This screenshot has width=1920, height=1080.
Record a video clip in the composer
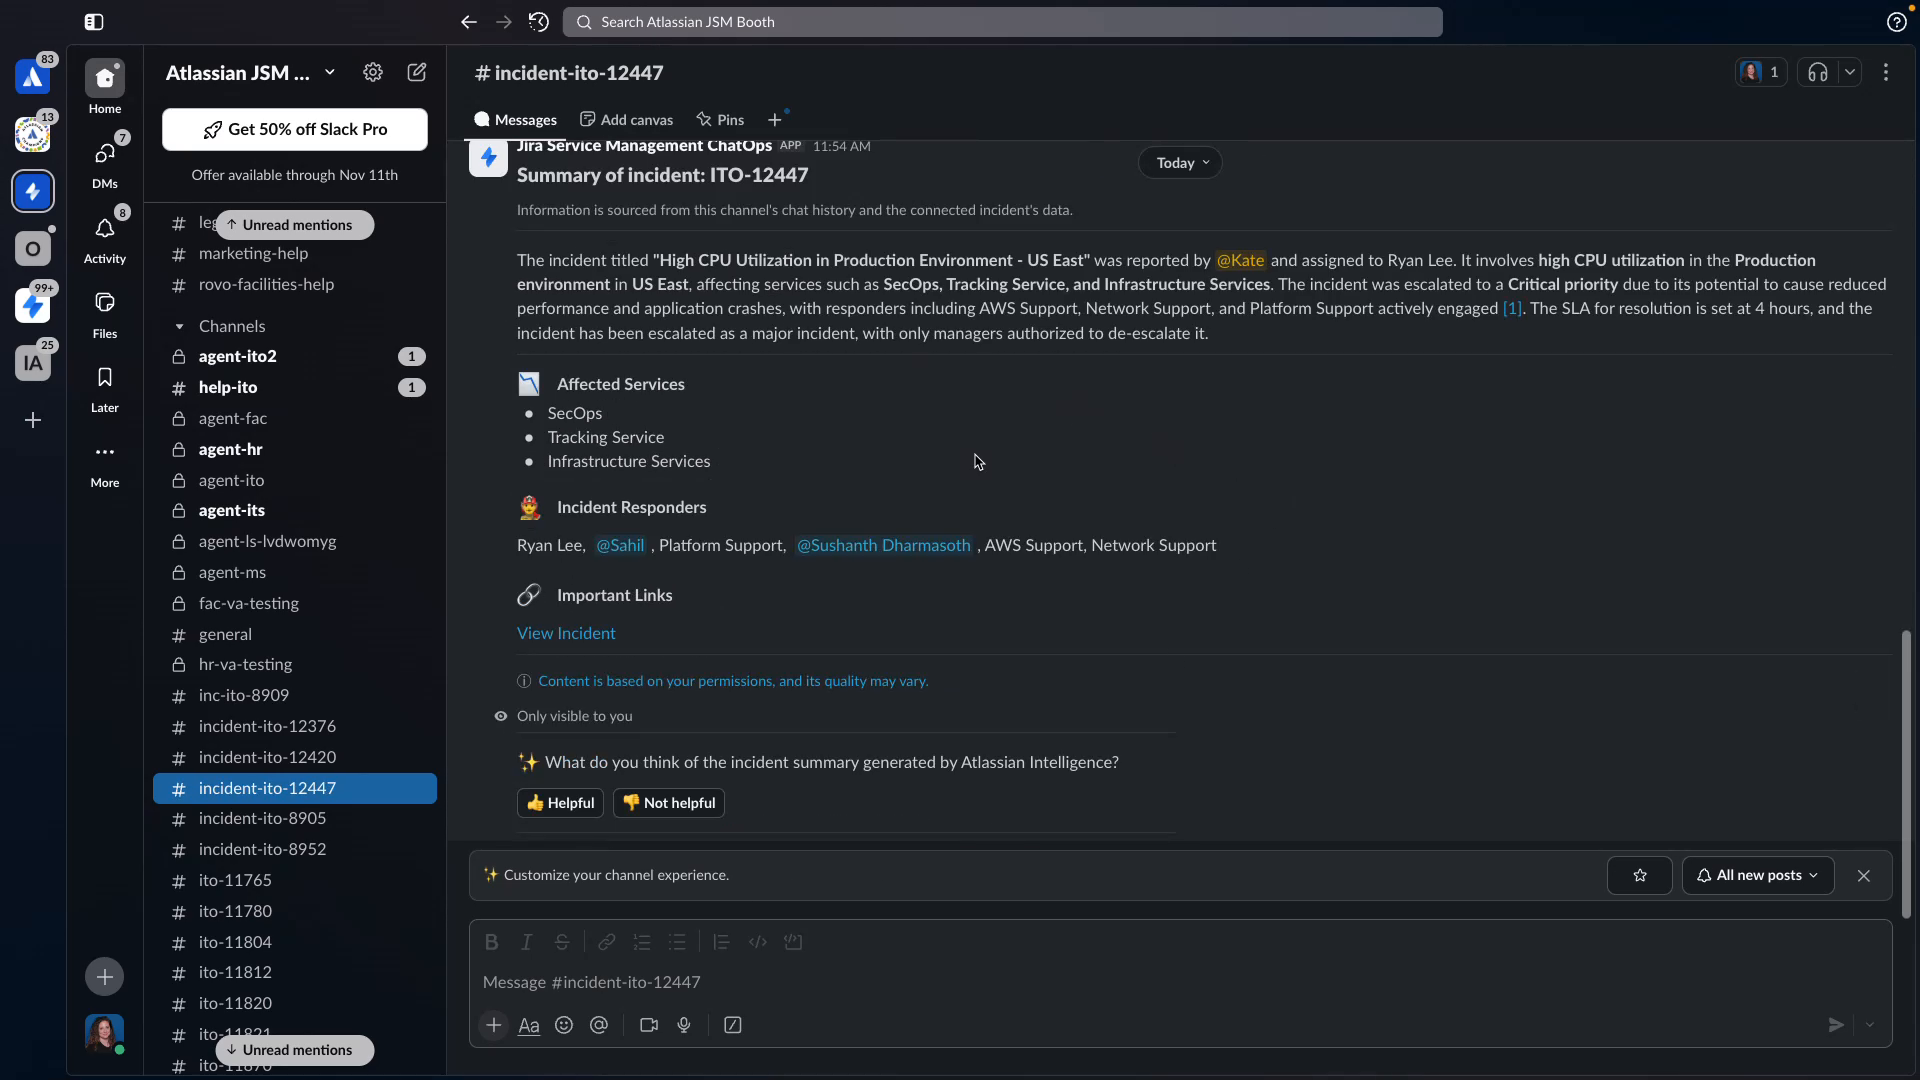click(648, 1025)
